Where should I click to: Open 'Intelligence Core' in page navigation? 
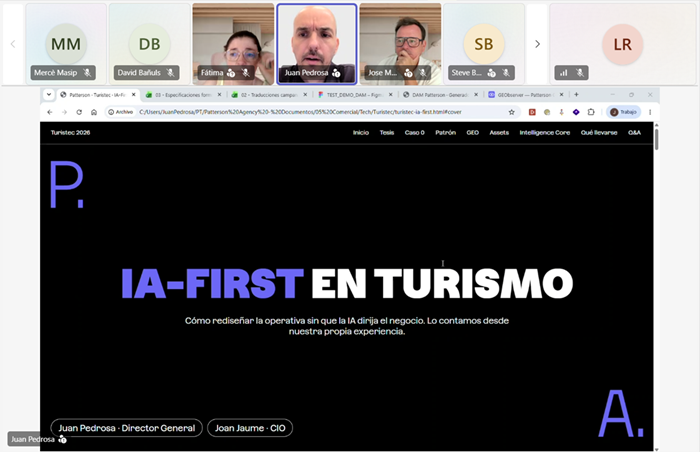545,133
